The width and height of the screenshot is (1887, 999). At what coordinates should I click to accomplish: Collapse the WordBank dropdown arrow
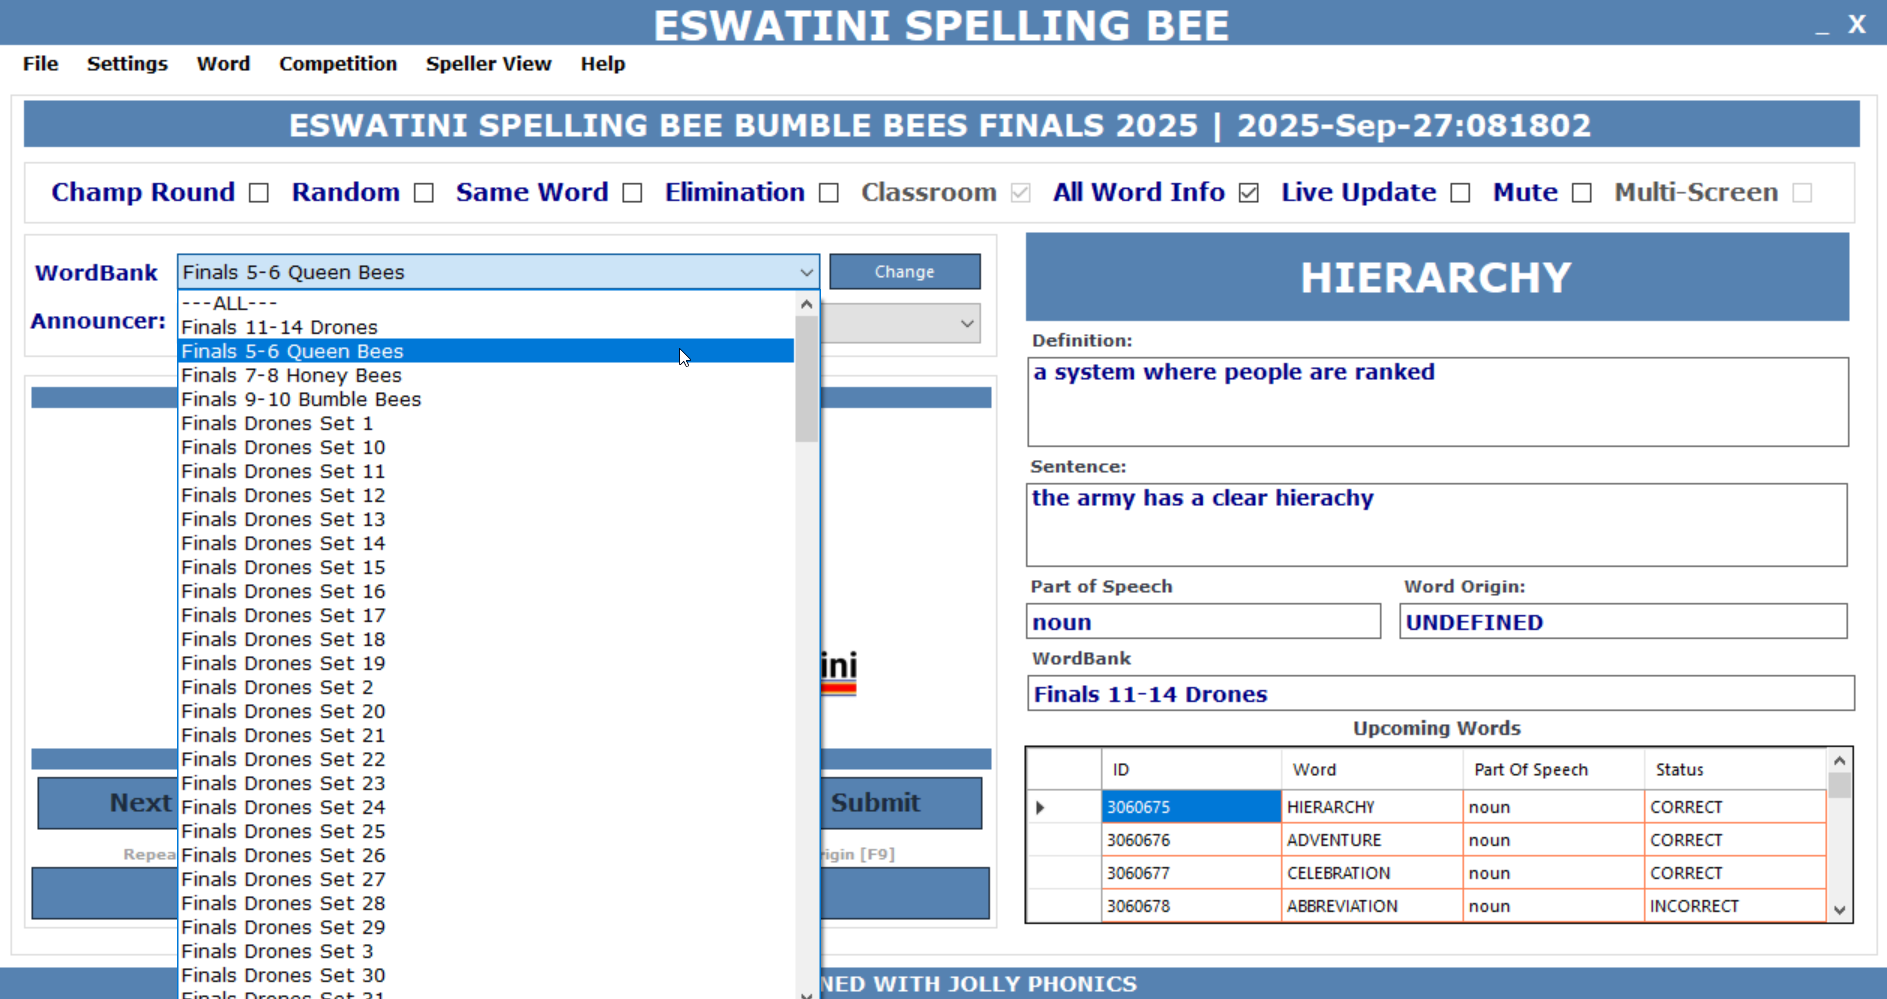(806, 272)
